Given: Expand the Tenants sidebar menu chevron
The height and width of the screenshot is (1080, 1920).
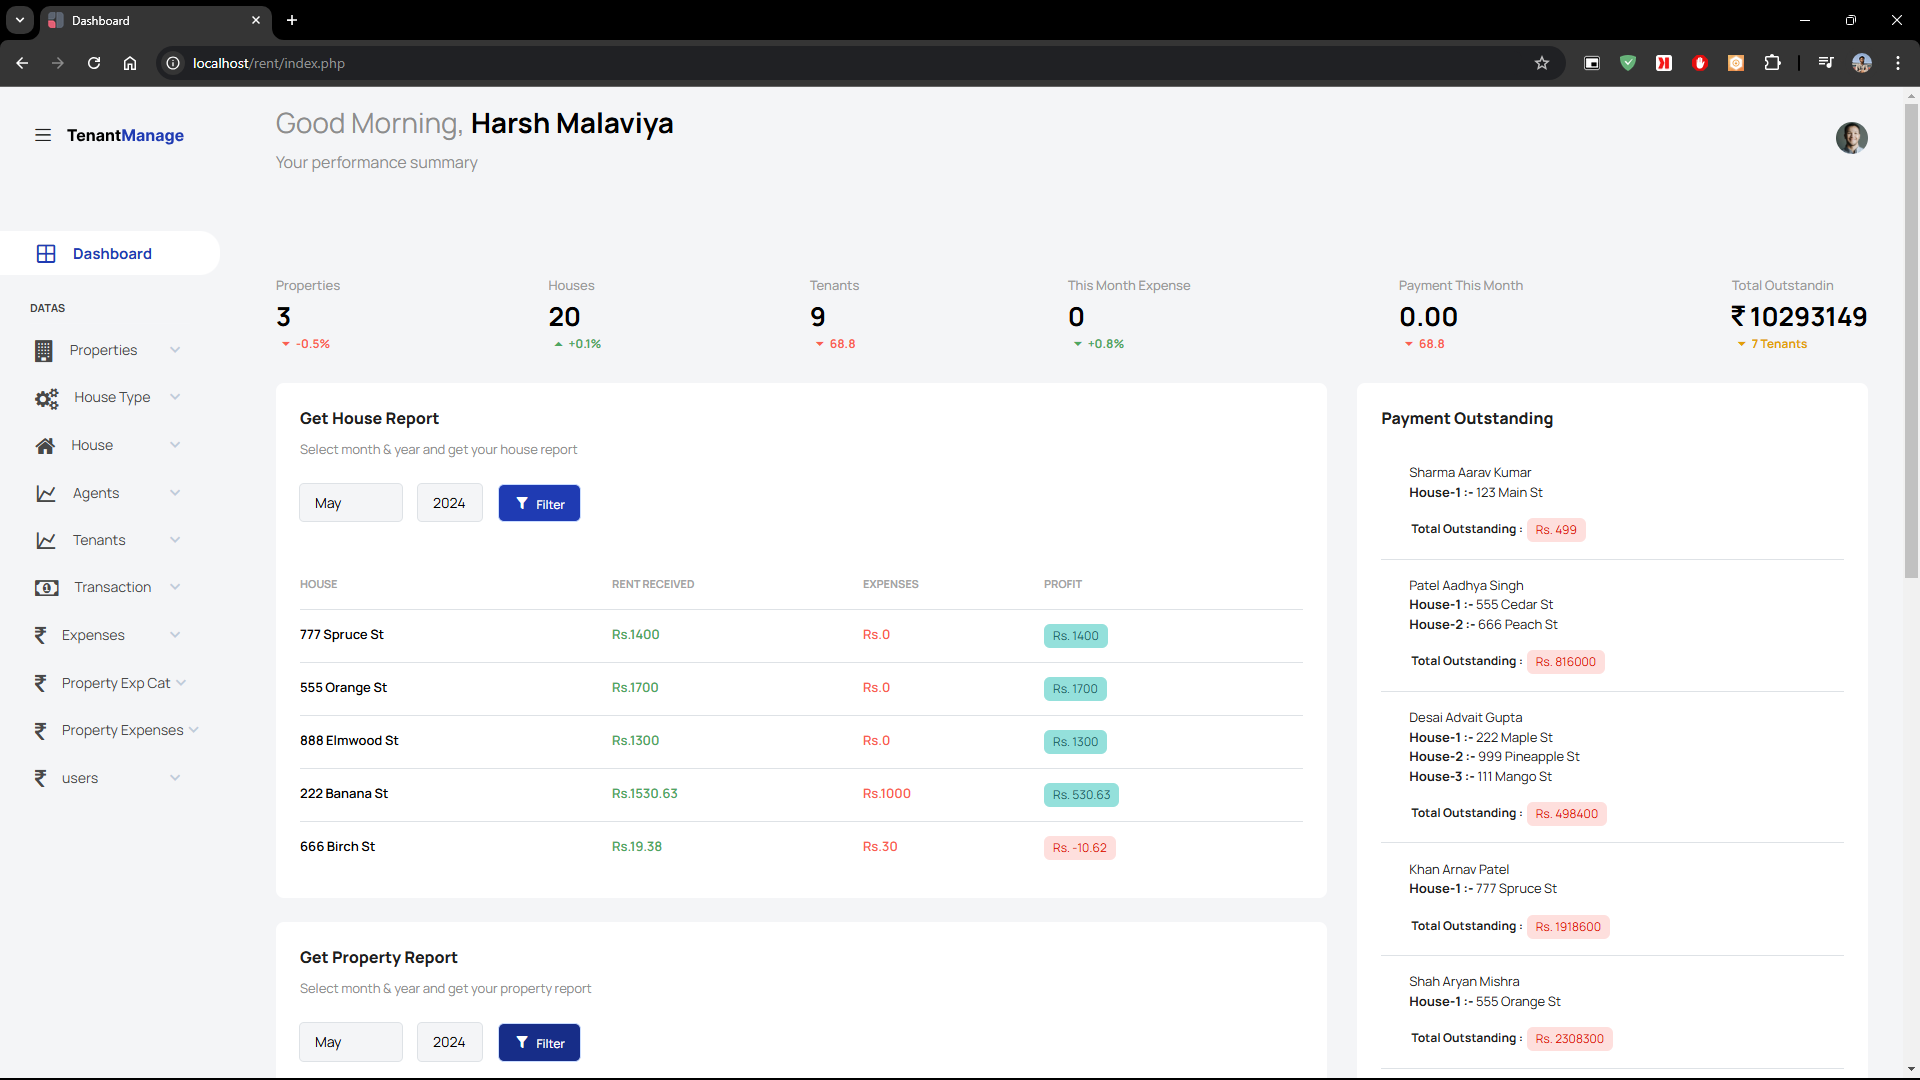Looking at the screenshot, I should (x=175, y=540).
